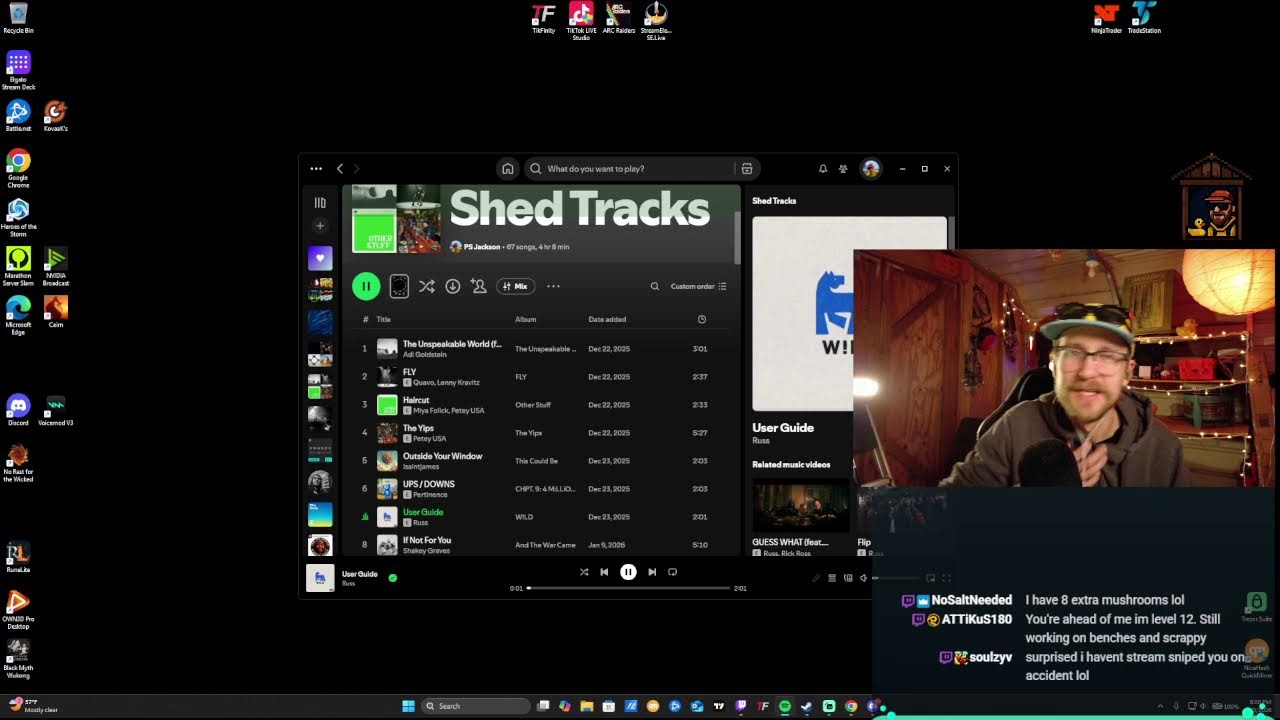Select The Yips track title

(x=418, y=428)
